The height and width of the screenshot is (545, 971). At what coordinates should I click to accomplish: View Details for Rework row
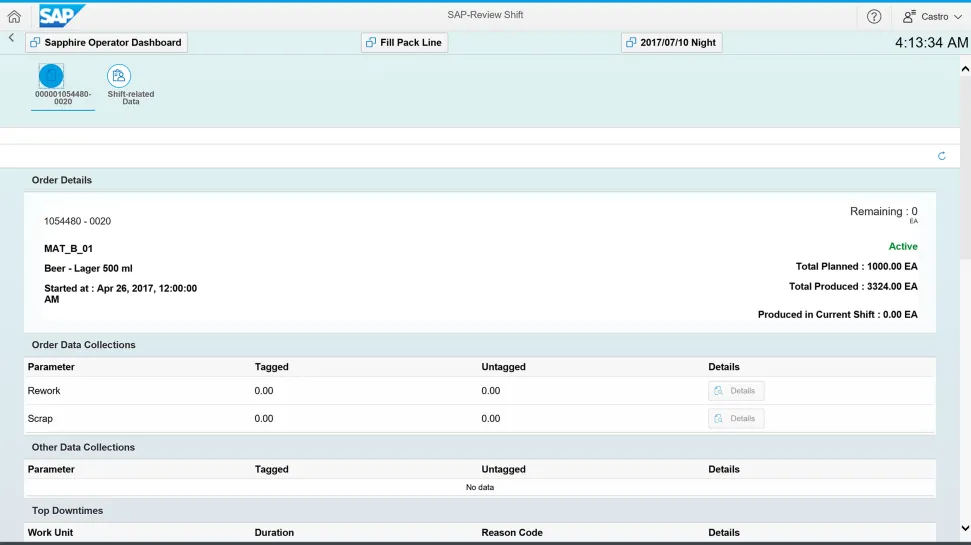click(736, 391)
